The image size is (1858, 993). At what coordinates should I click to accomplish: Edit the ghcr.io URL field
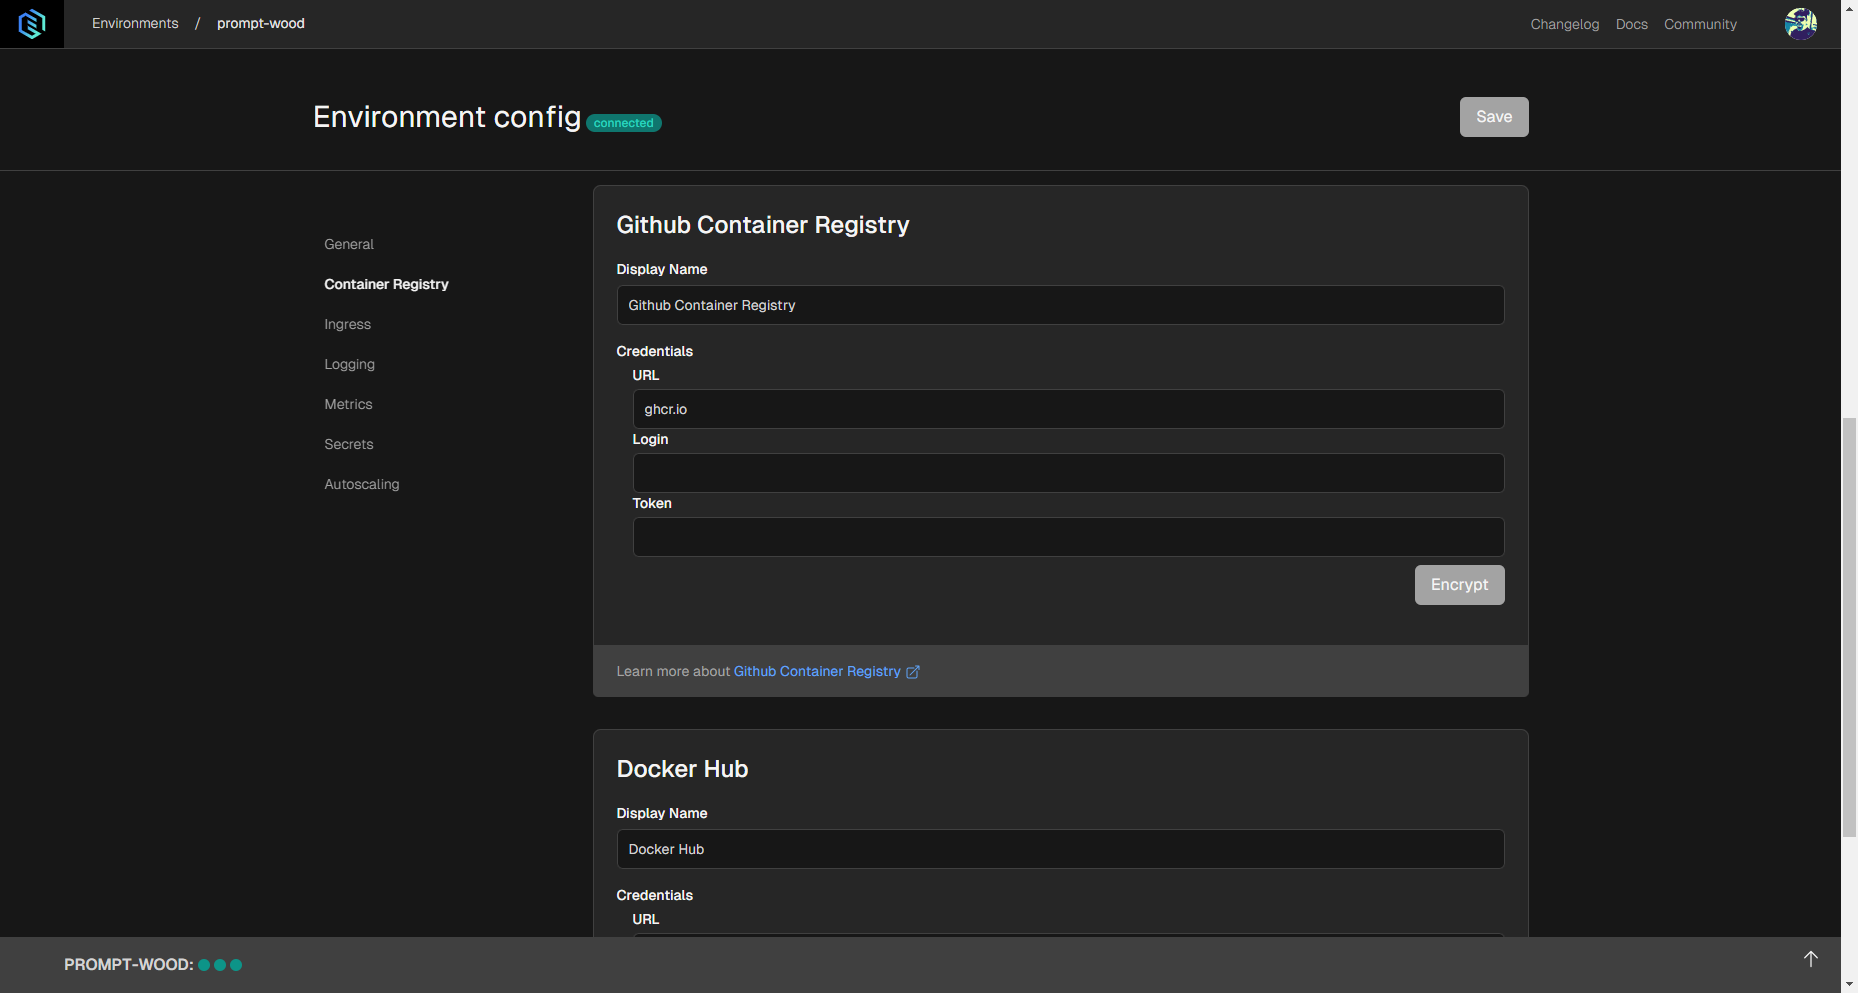coord(1068,409)
